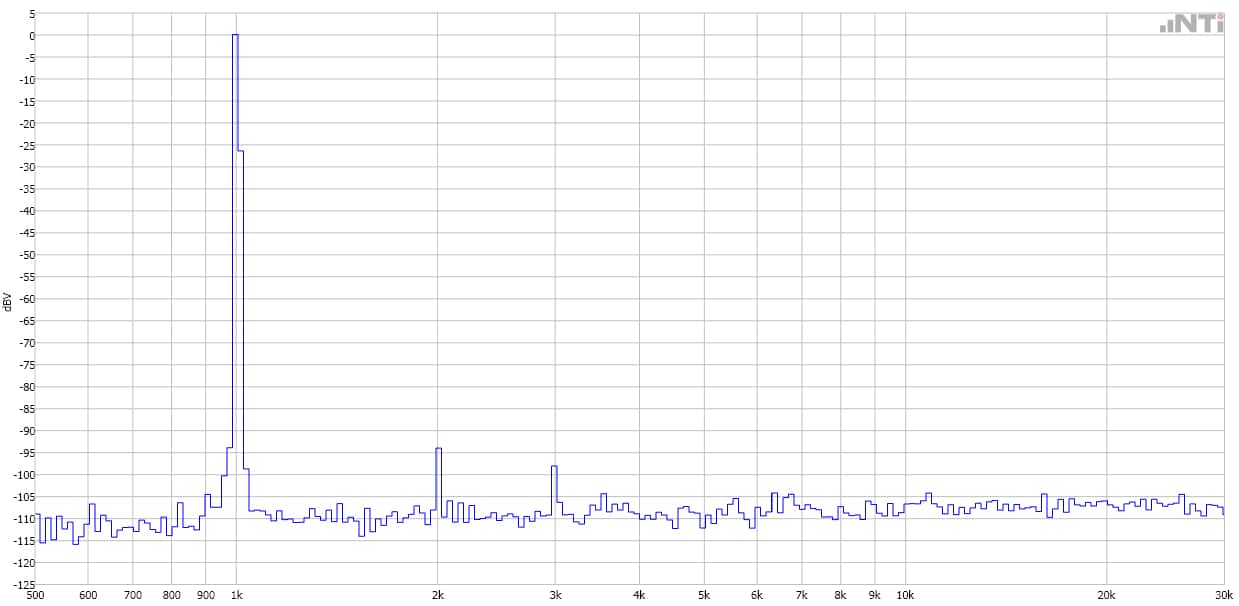1239x606 pixels.
Task: Click the "5k" frequency axis label
Action: (704, 595)
